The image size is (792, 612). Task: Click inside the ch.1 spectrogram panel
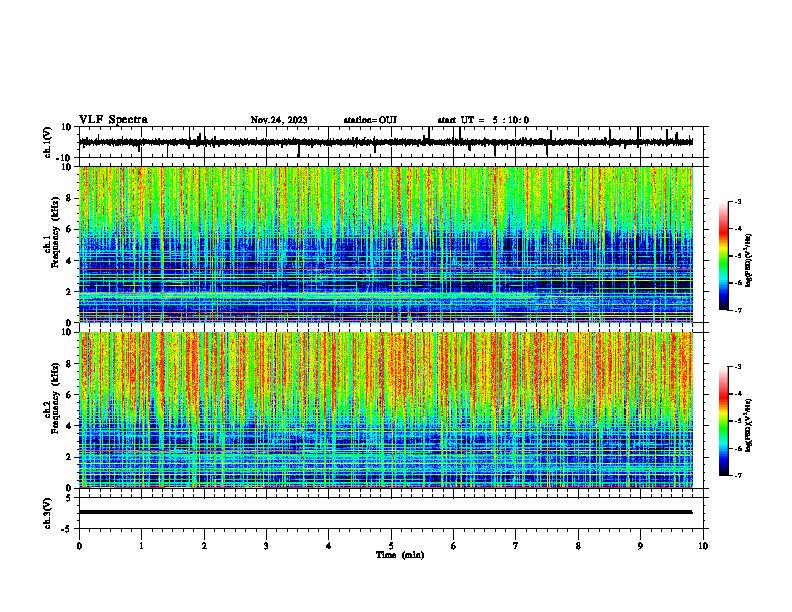pyautogui.click(x=385, y=244)
